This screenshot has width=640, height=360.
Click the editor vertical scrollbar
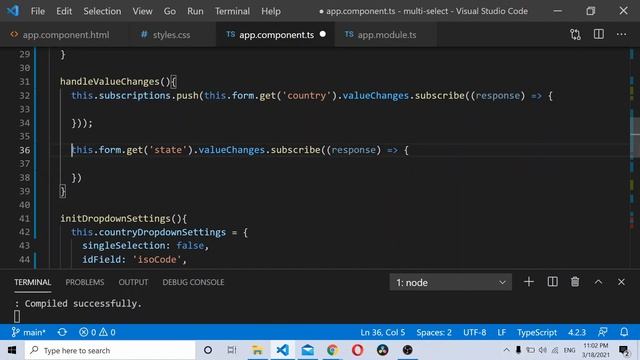pyautogui.click(x=635, y=137)
